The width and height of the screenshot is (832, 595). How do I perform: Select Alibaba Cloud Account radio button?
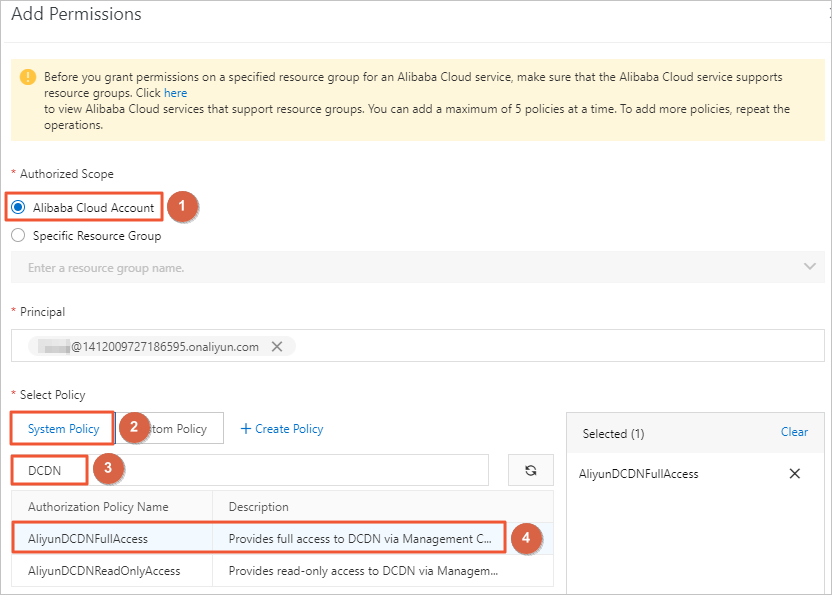[x=18, y=208]
